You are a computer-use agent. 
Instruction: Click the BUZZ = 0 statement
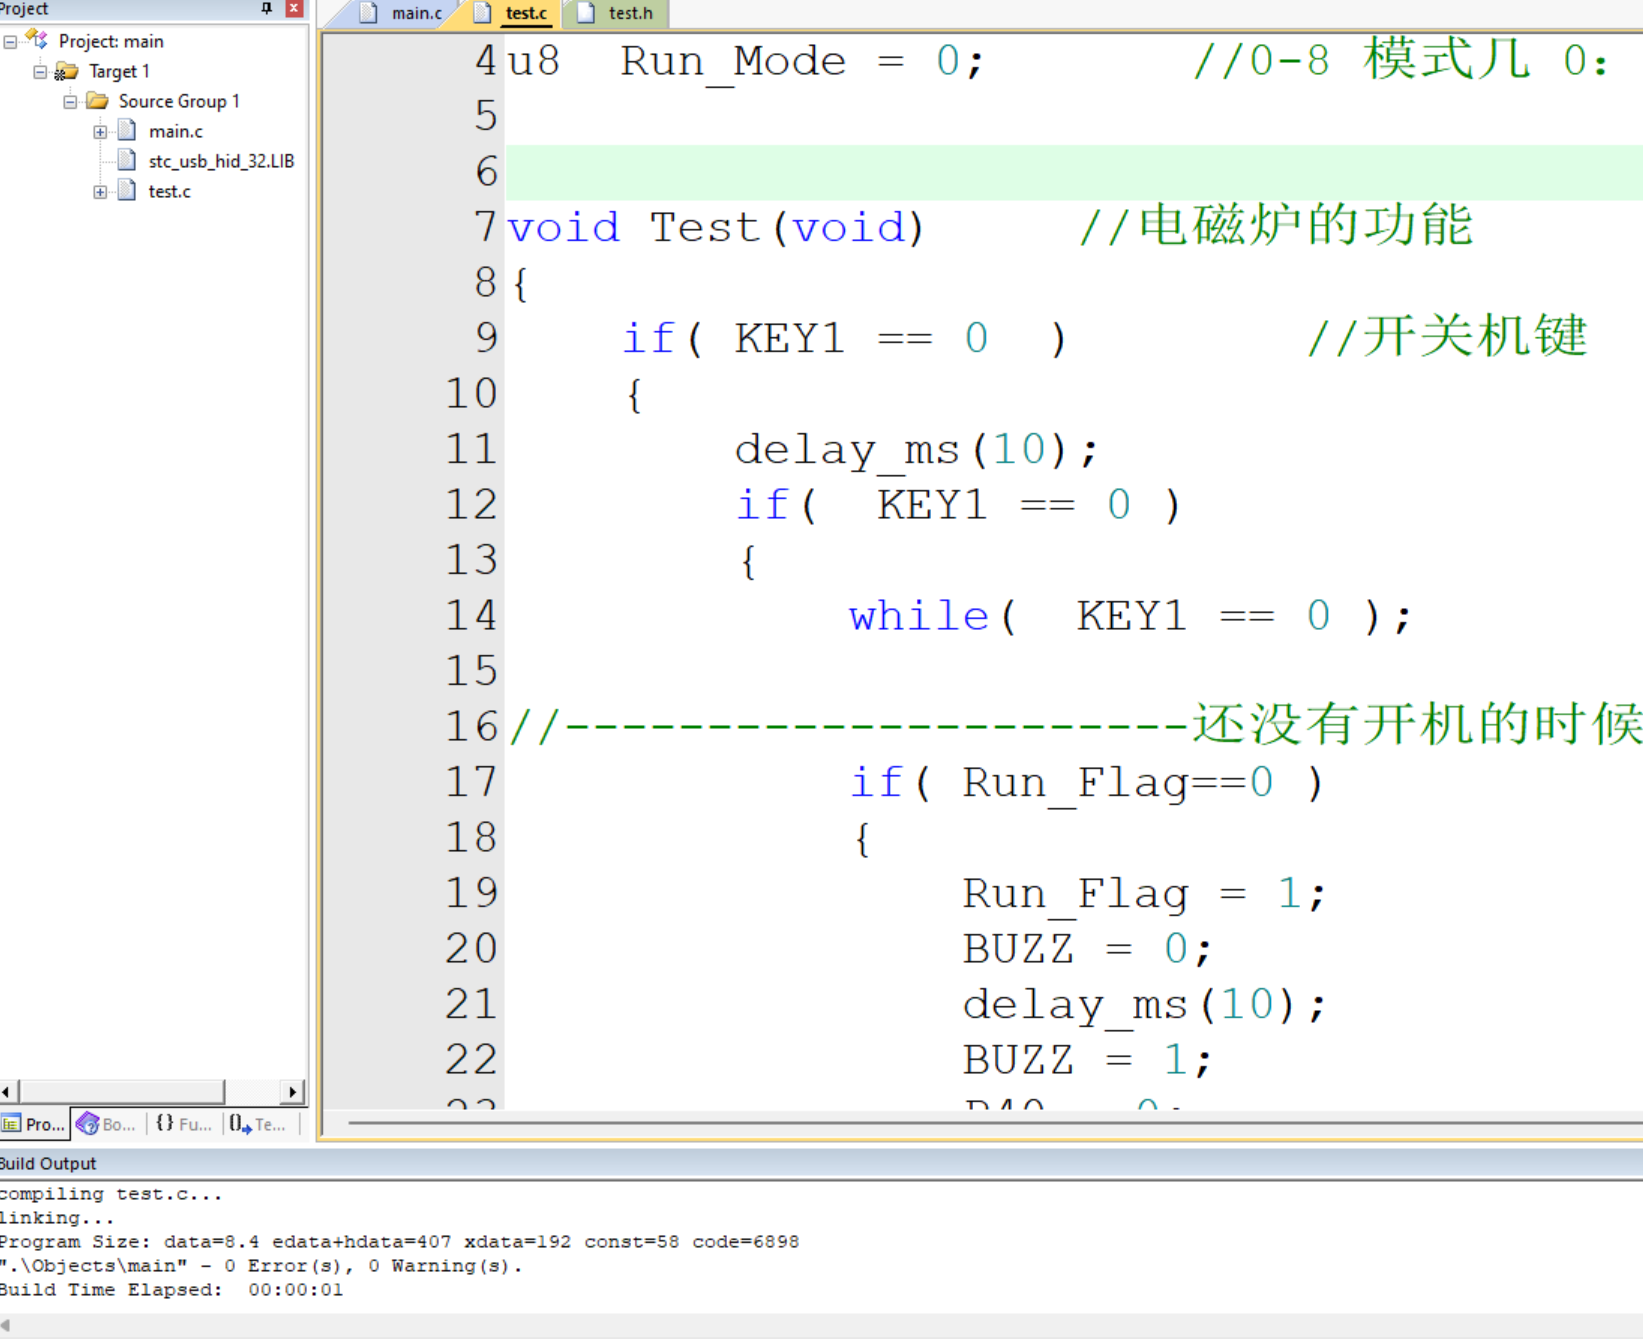[1087, 949]
